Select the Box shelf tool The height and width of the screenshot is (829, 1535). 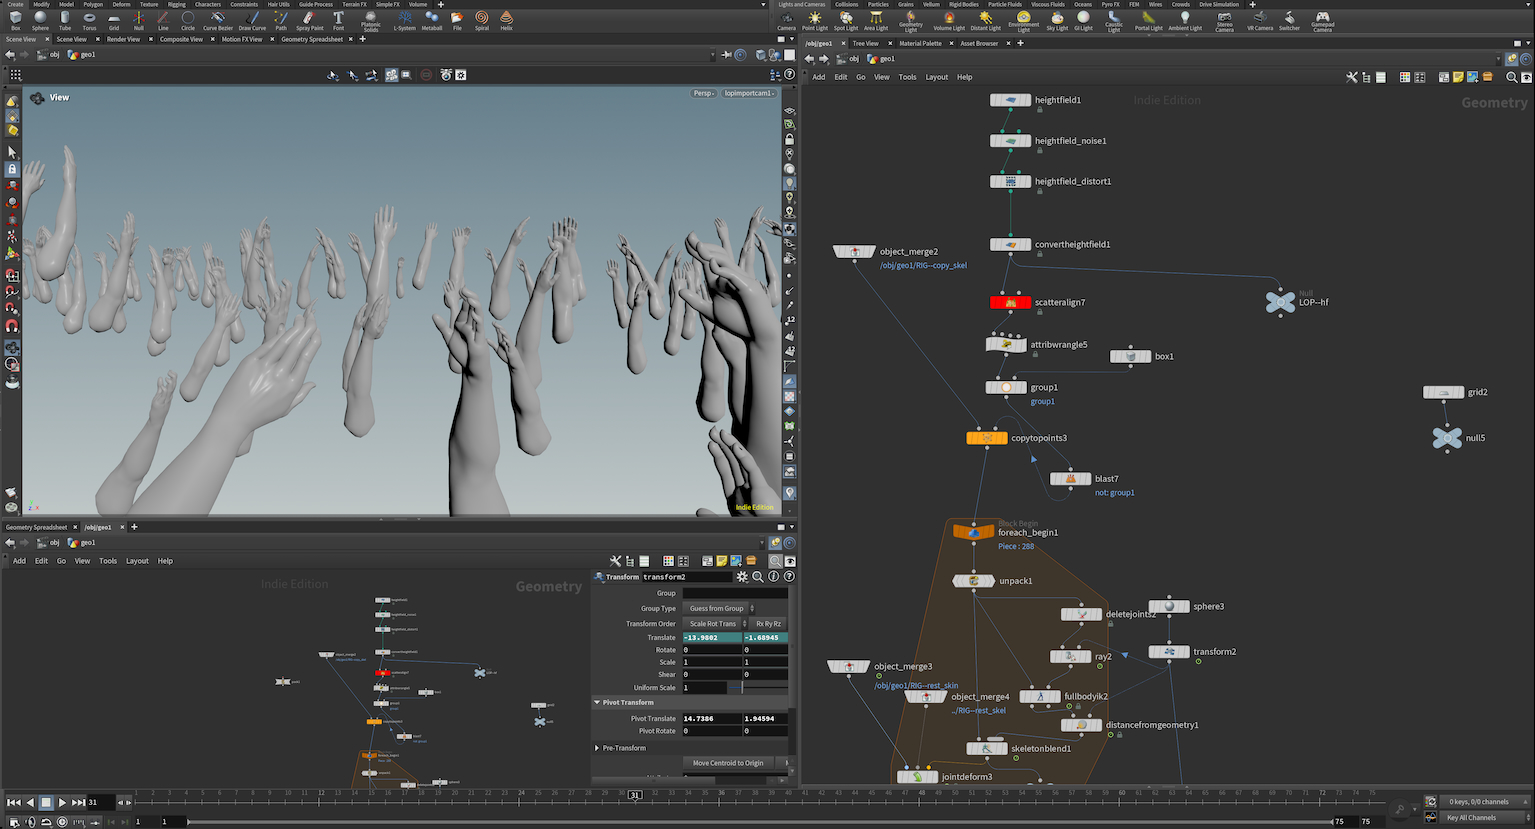coord(15,20)
